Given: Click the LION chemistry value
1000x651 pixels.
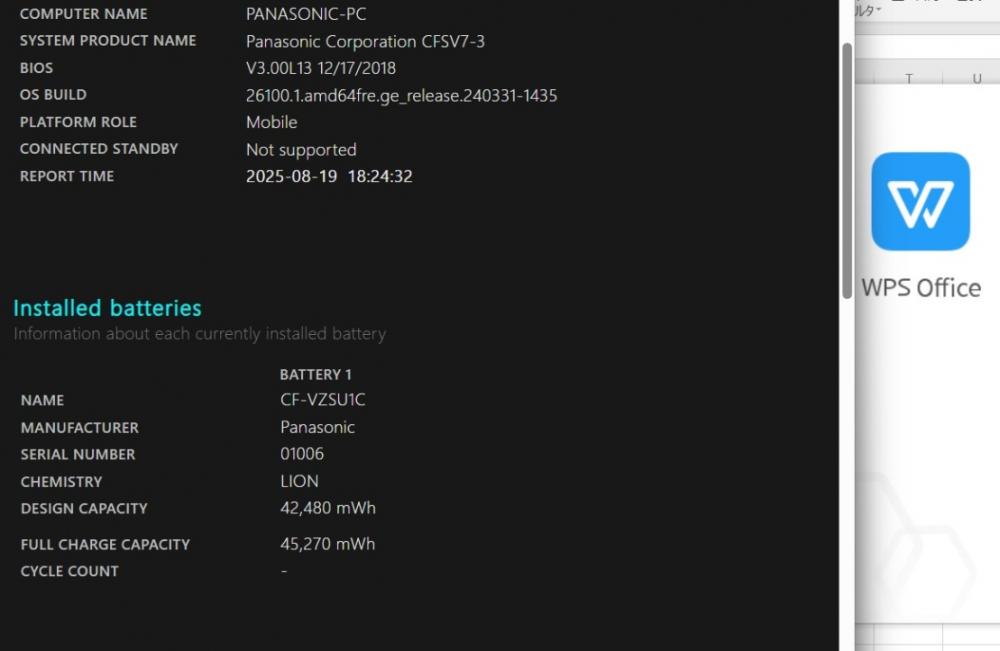Looking at the screenshot, I should 299,481.
